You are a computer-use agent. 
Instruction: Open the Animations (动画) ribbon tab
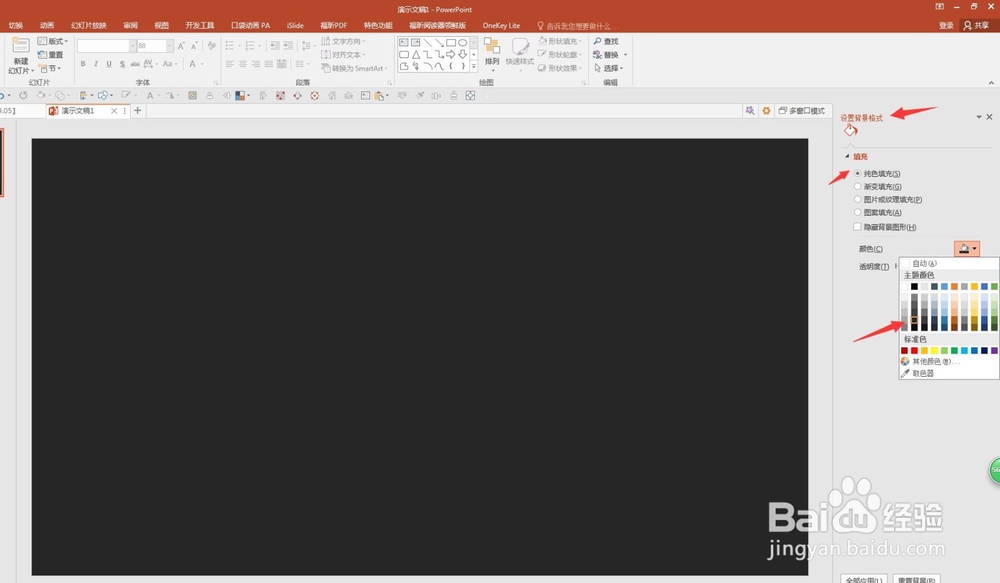[47, 26]
